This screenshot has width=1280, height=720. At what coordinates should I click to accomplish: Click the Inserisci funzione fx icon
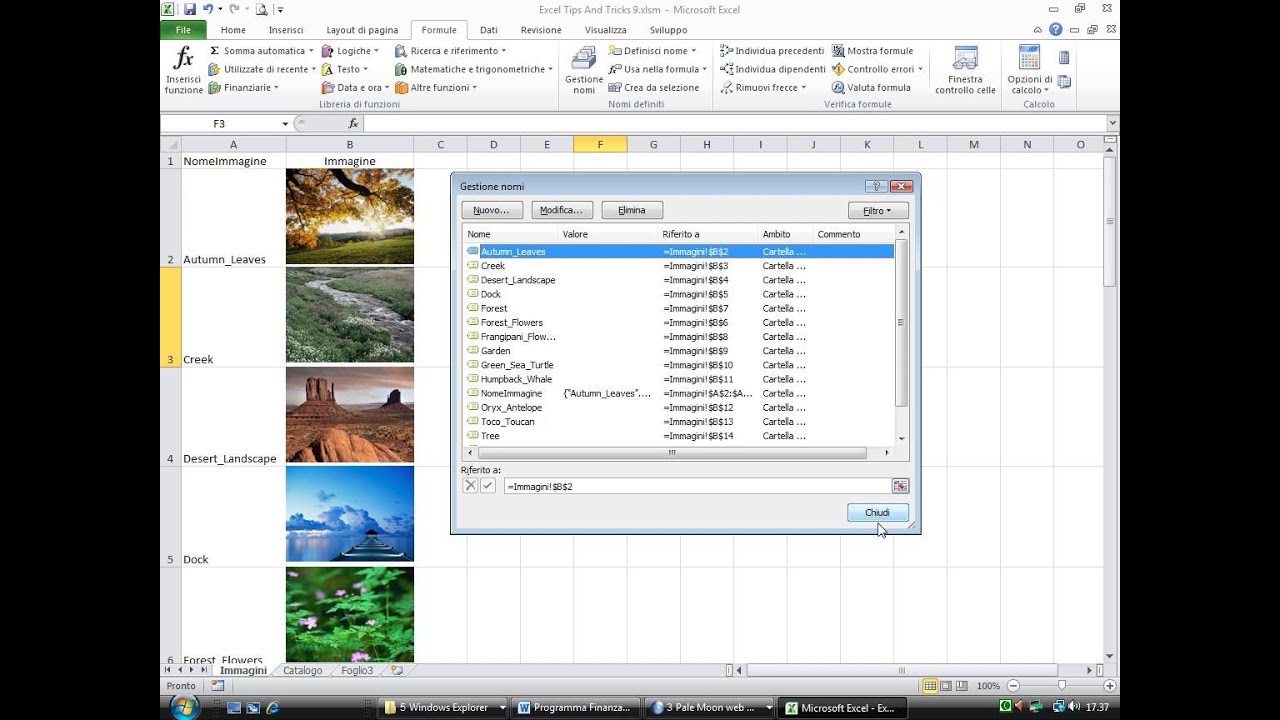click(184, 69)
